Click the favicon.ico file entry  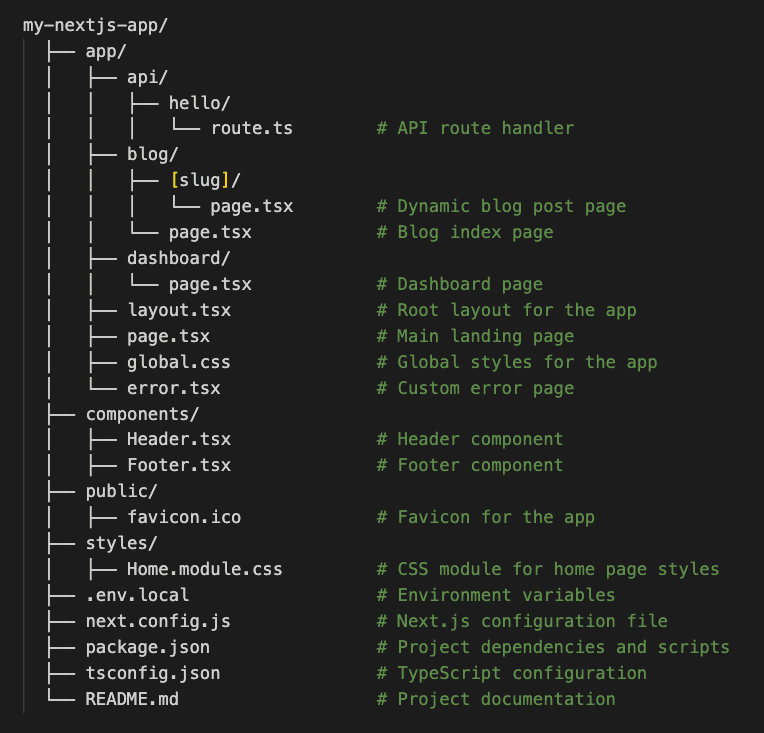(x=184, y=517)
